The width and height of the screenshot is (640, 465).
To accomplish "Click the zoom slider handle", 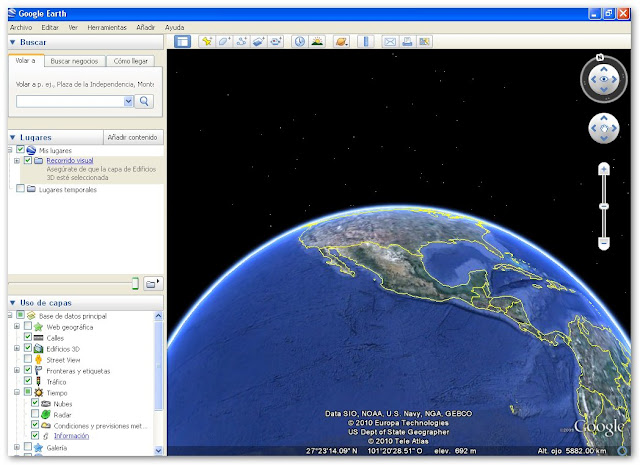I will tap(604, 207).
